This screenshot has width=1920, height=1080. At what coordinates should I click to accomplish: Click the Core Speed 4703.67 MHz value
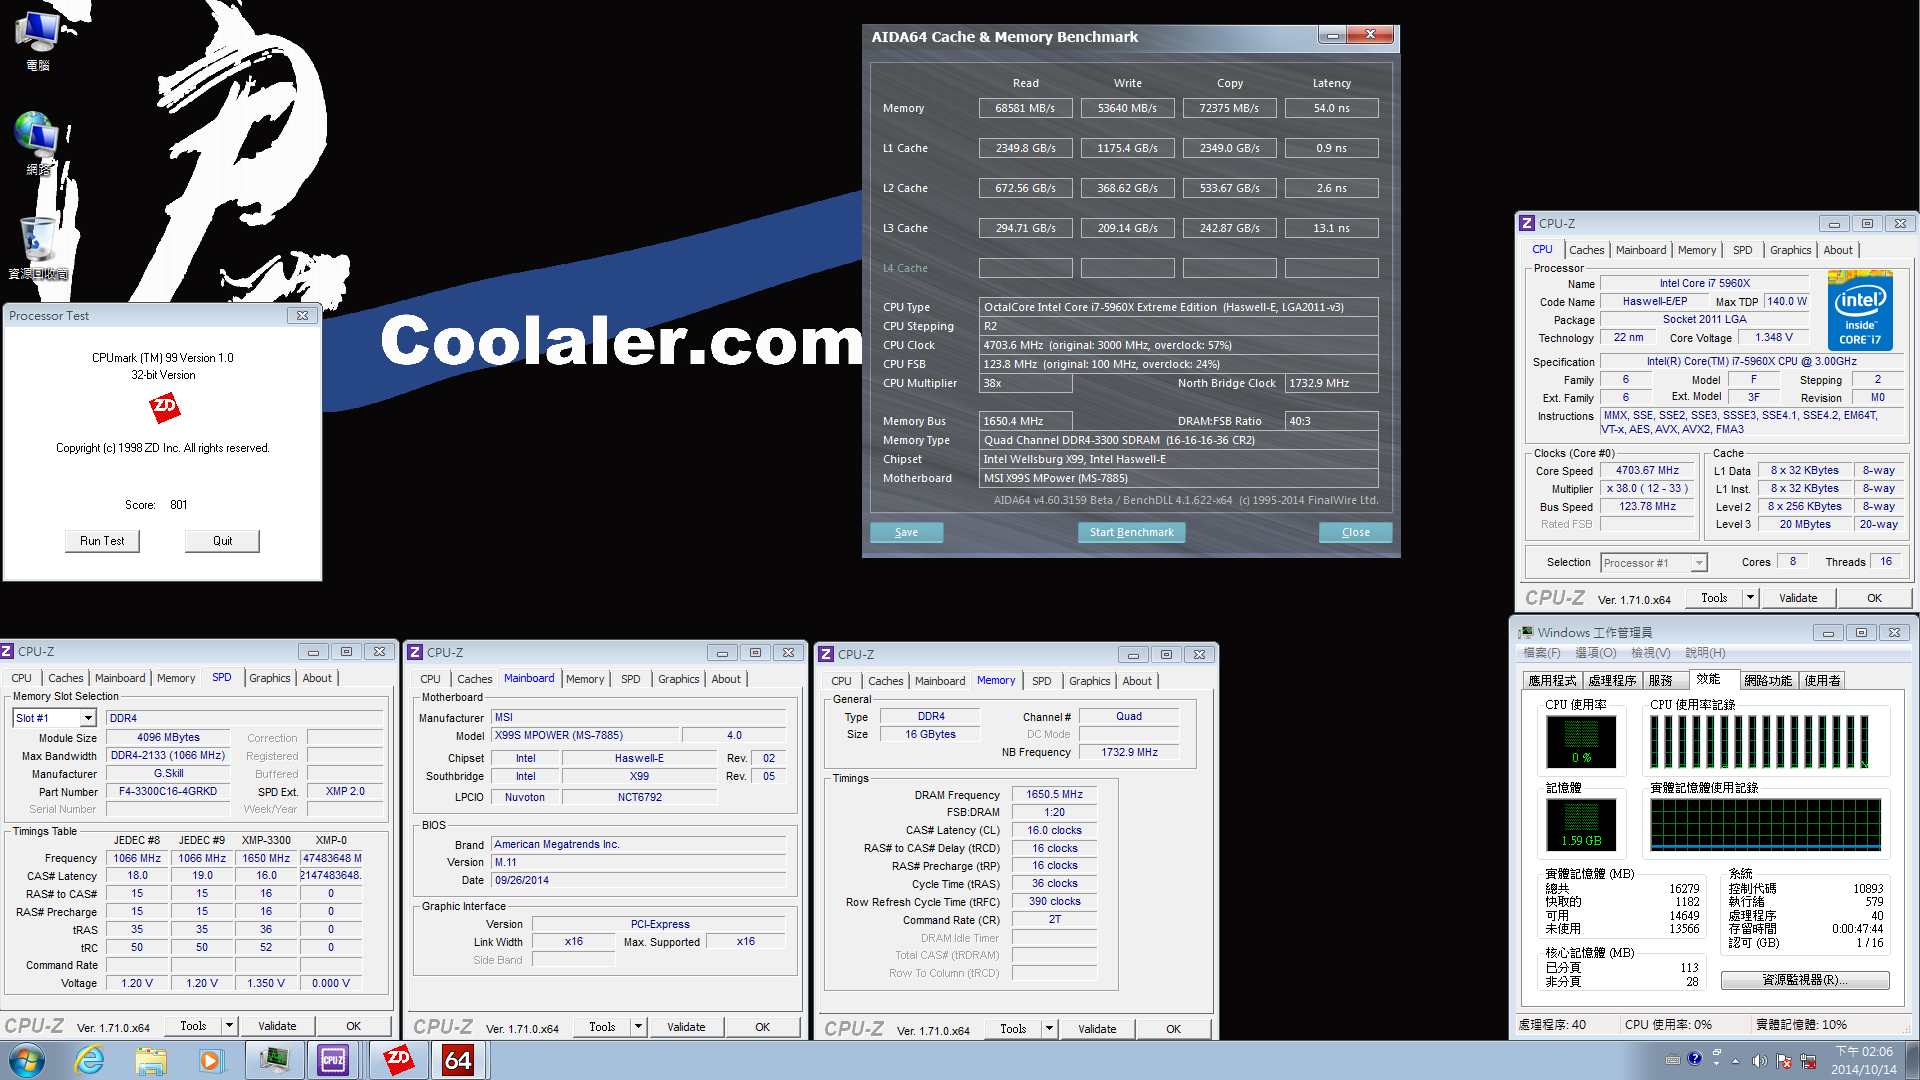pyautogui.click(x=1647, y=470)
